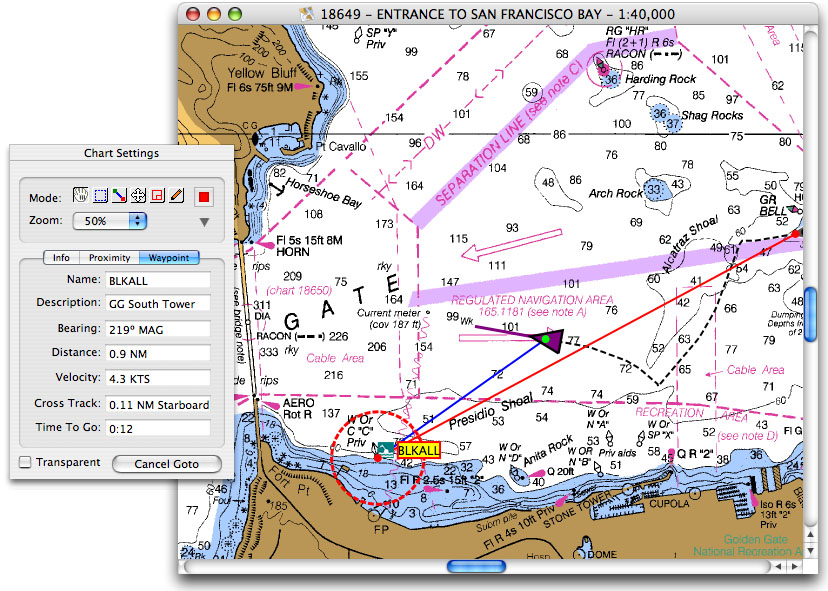
Task: Switch to the Info tab
Action: click(61, 257)
